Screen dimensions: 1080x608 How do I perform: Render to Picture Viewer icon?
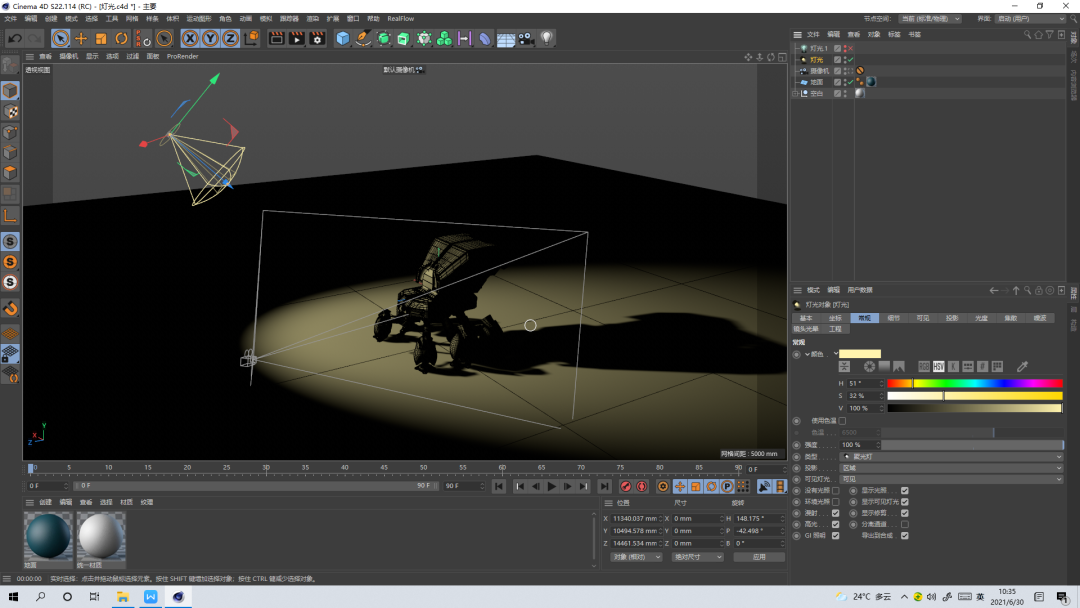point(297,39)
